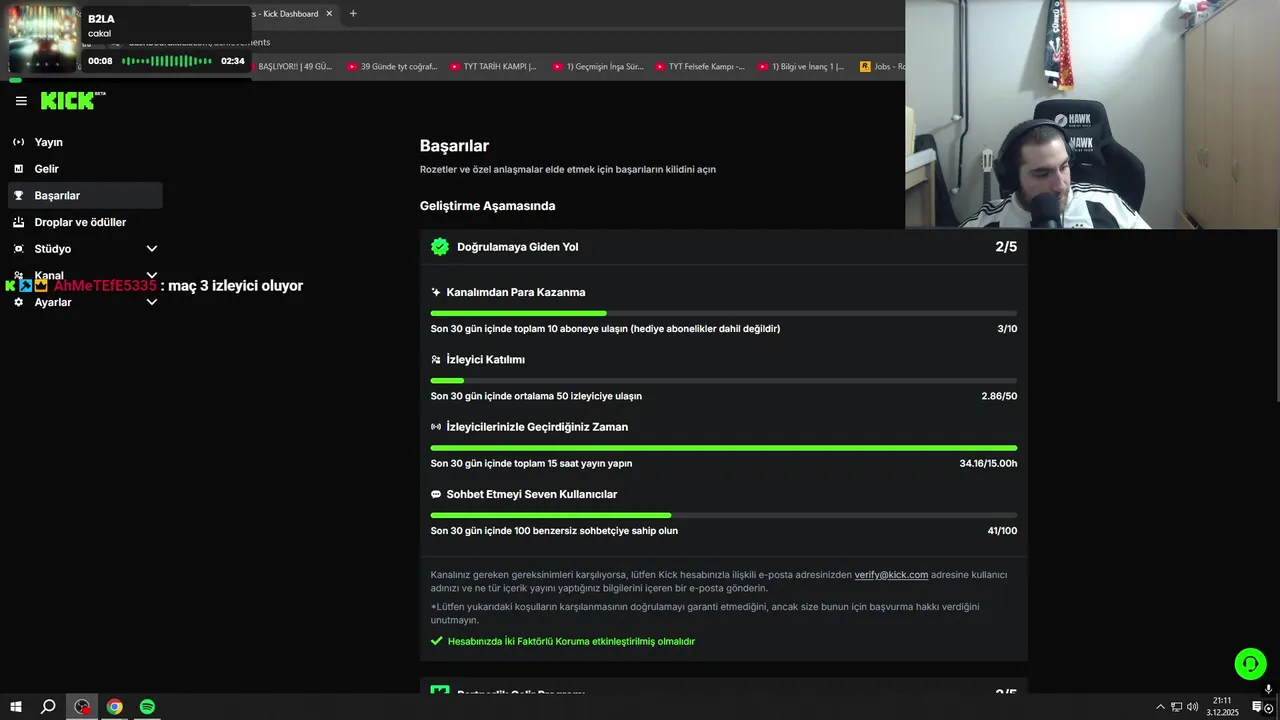Click the microphone icon in system tray
This screenshot has width=1280, height=720.
coord(1269,690)
